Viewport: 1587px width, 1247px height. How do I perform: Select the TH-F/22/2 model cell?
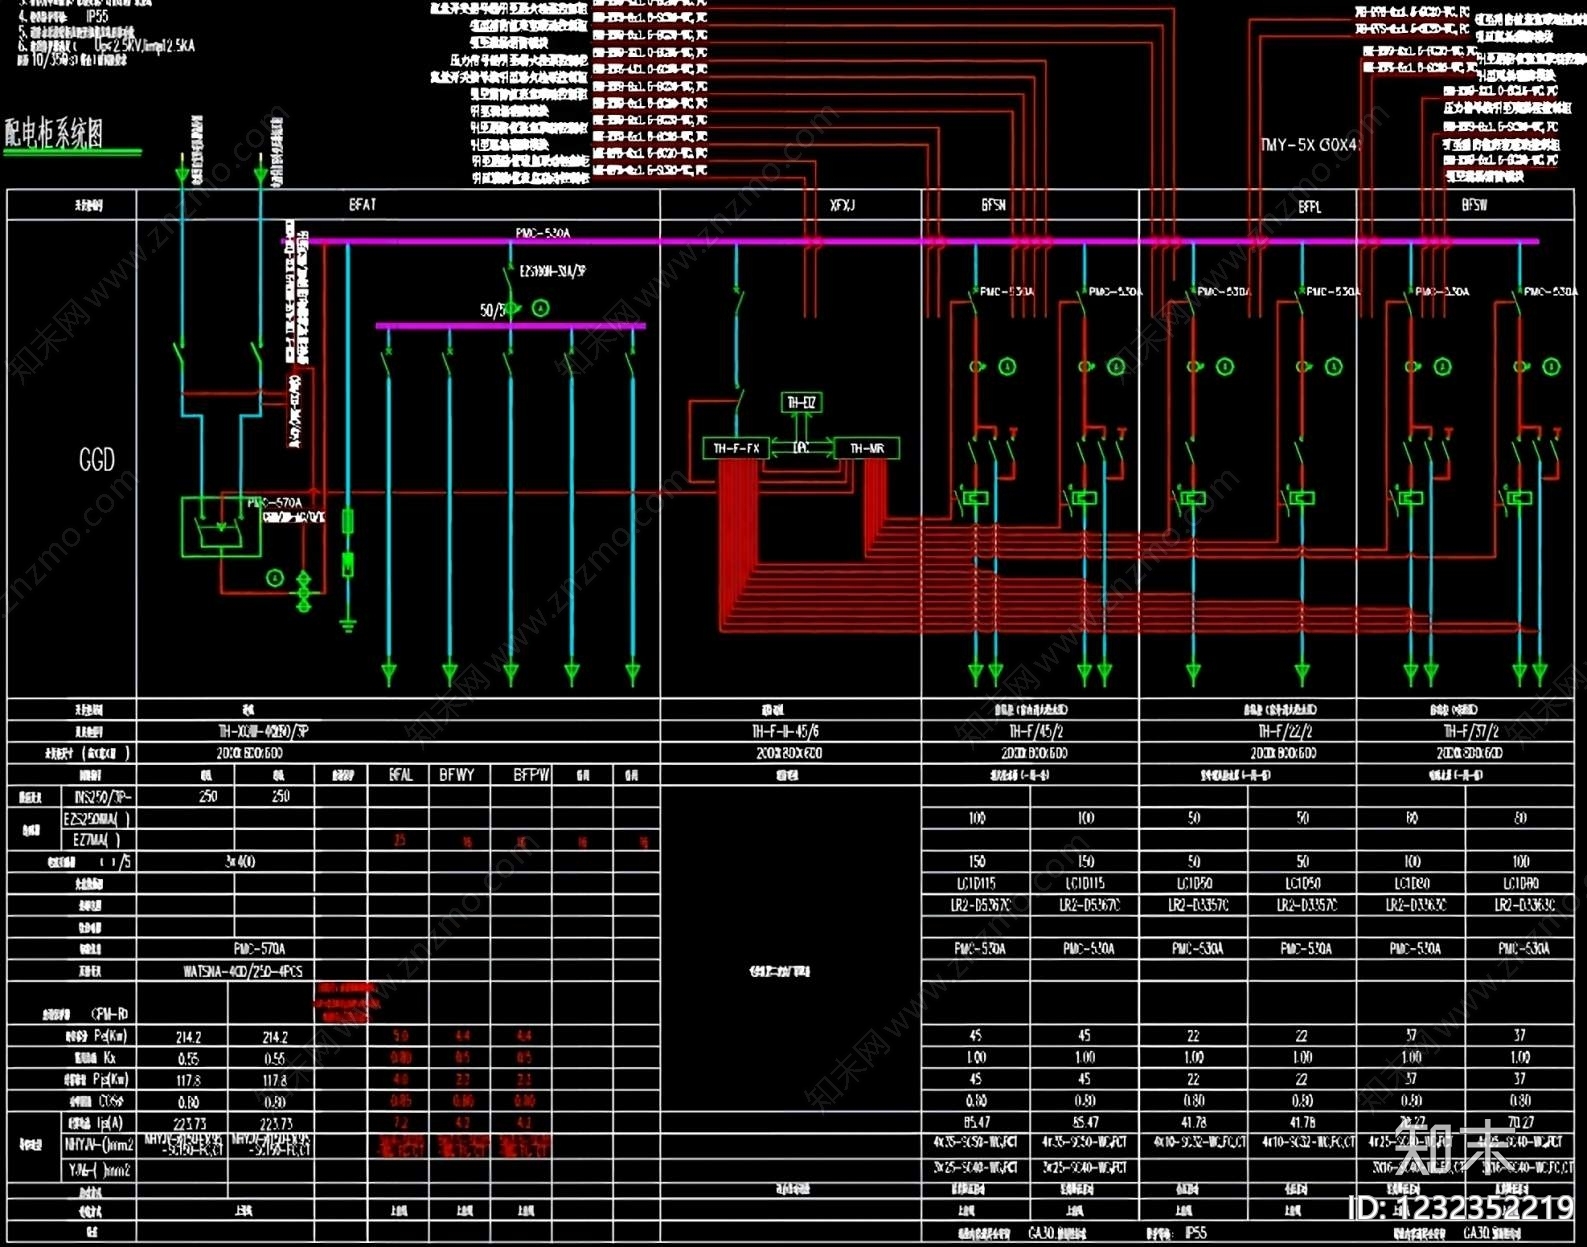pos(1285,731)
